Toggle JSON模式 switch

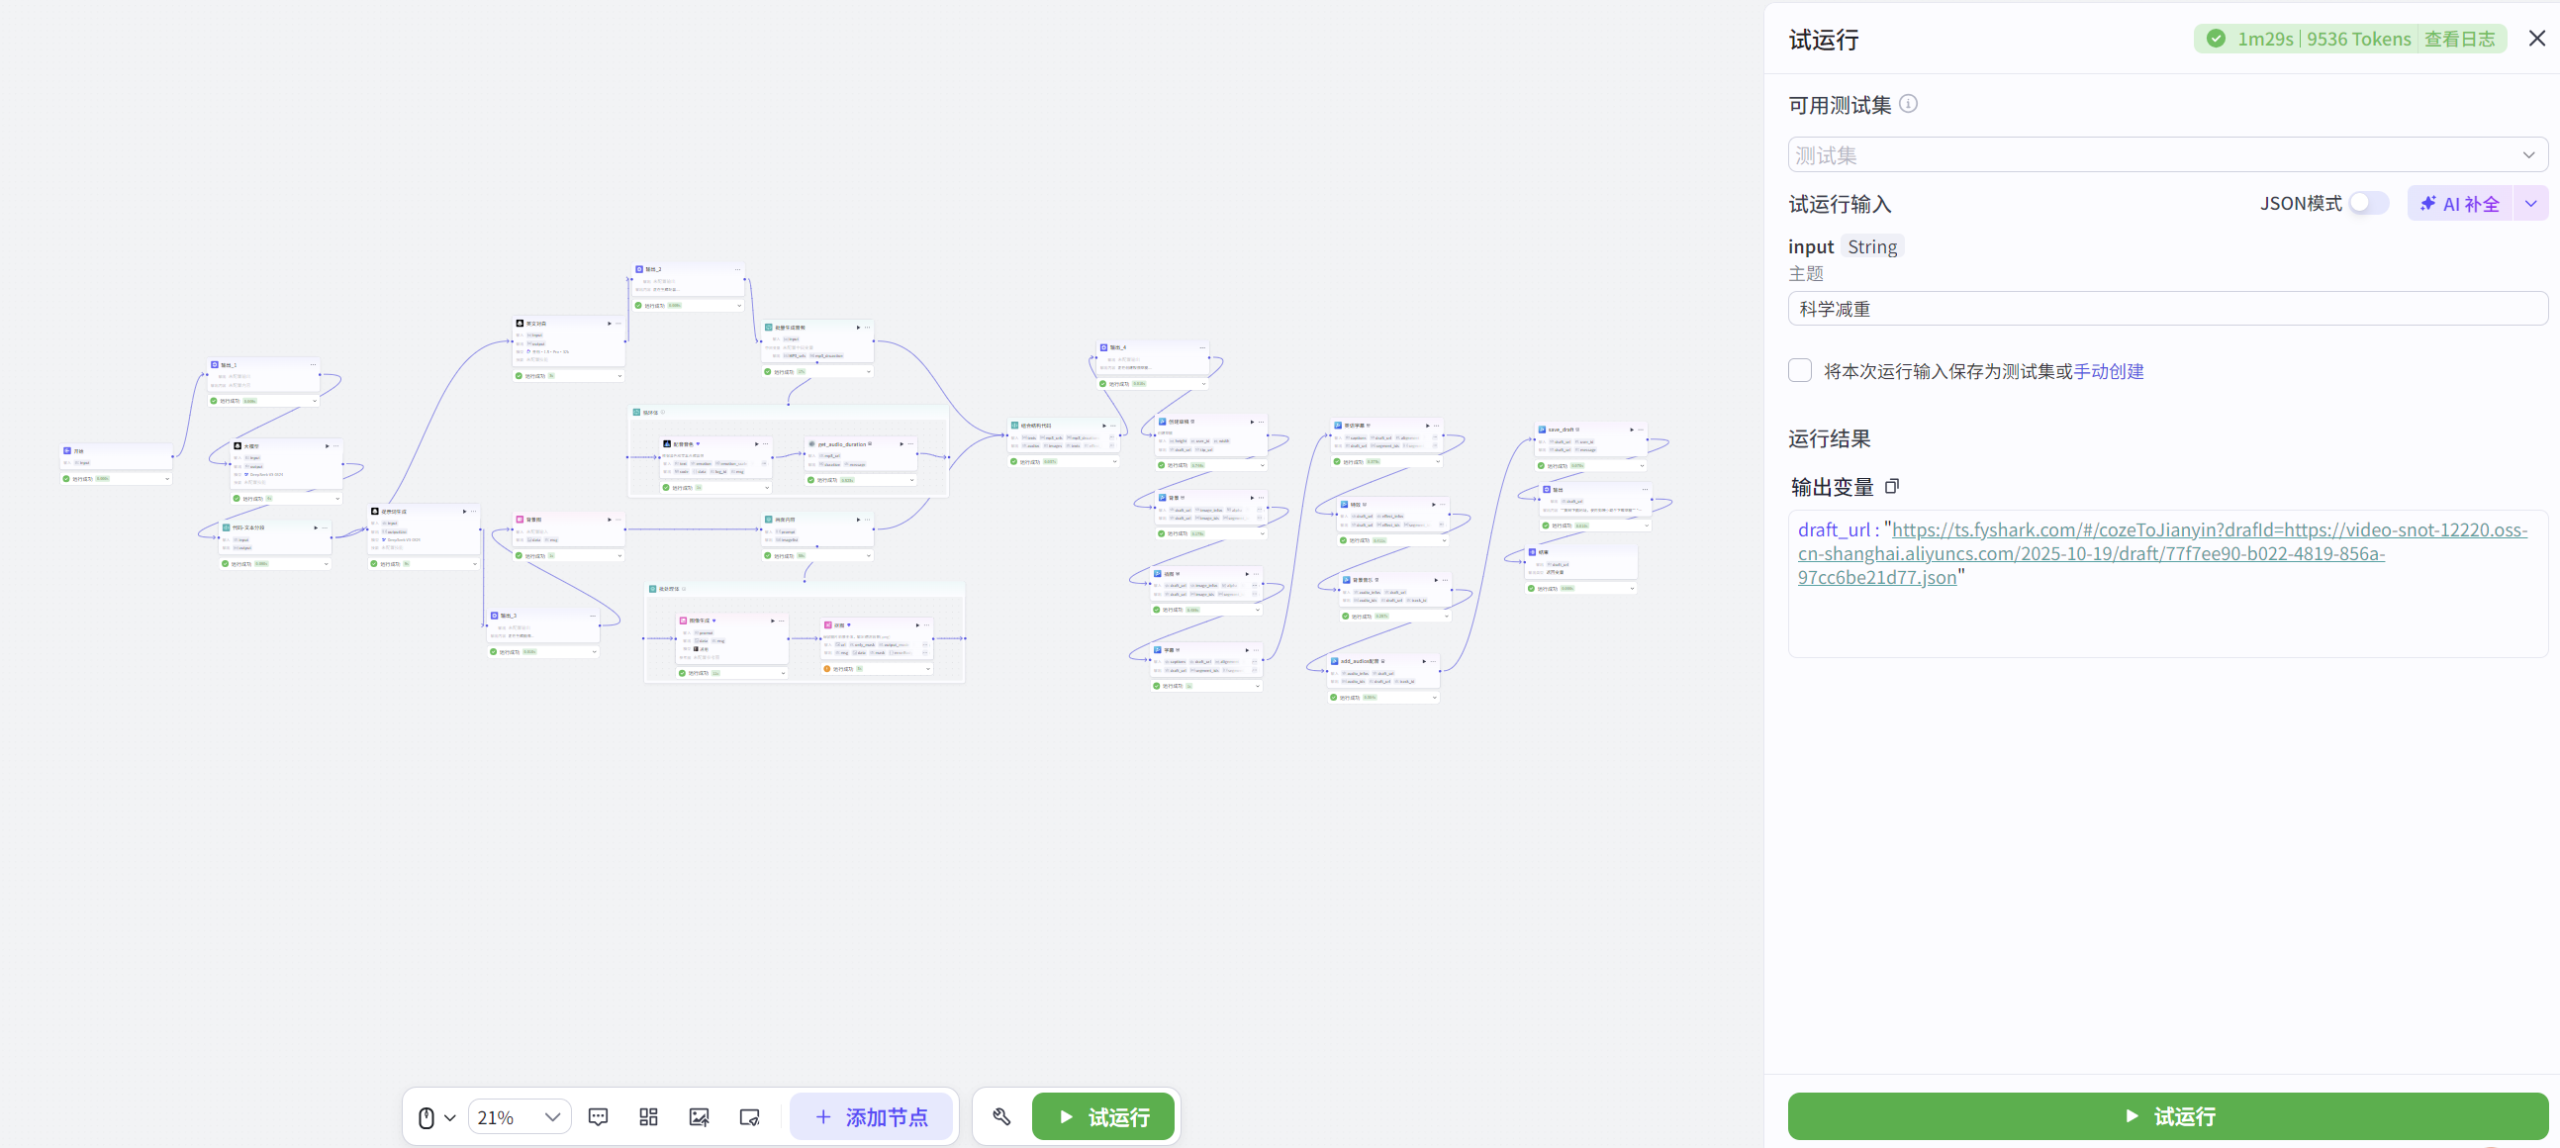(x=2367, y=203)
